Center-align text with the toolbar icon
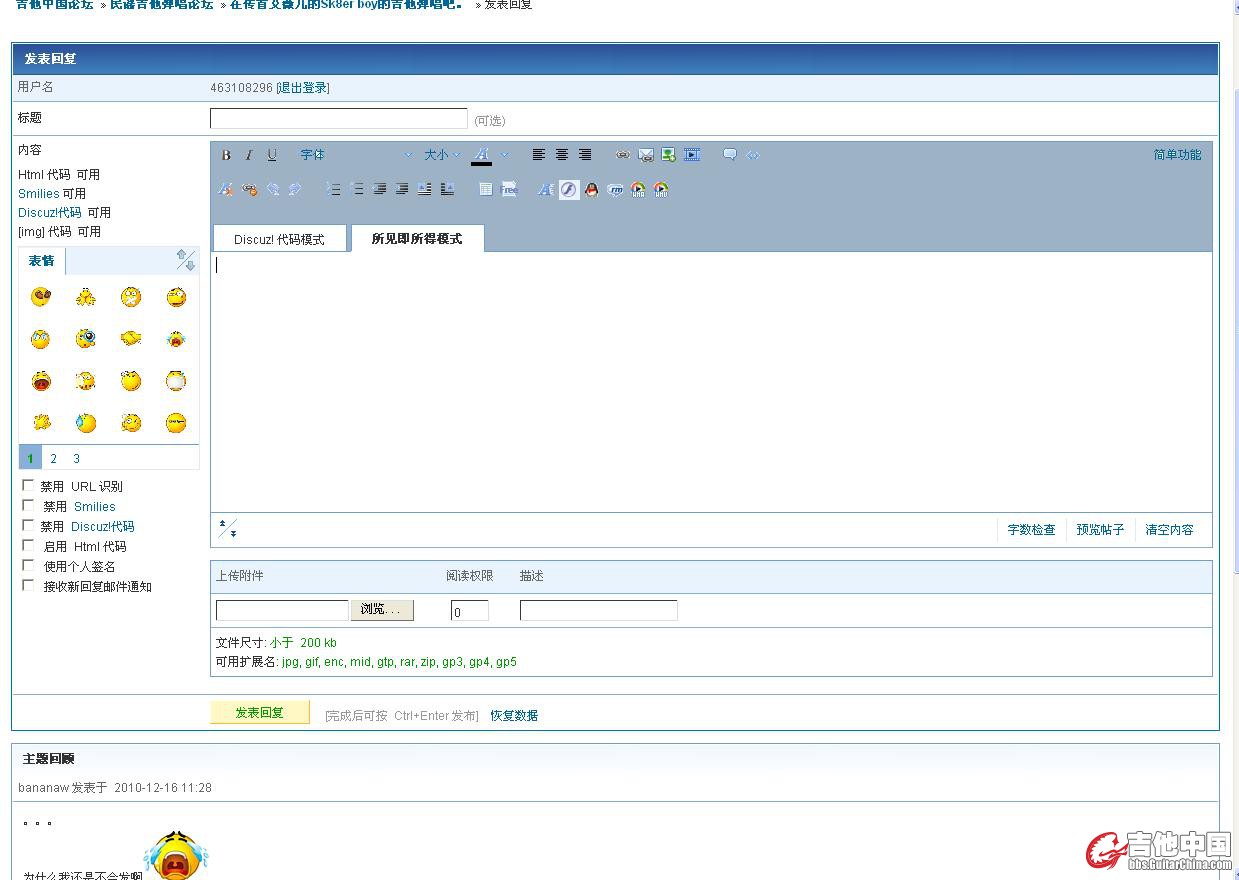 click(x=562, y=155)
